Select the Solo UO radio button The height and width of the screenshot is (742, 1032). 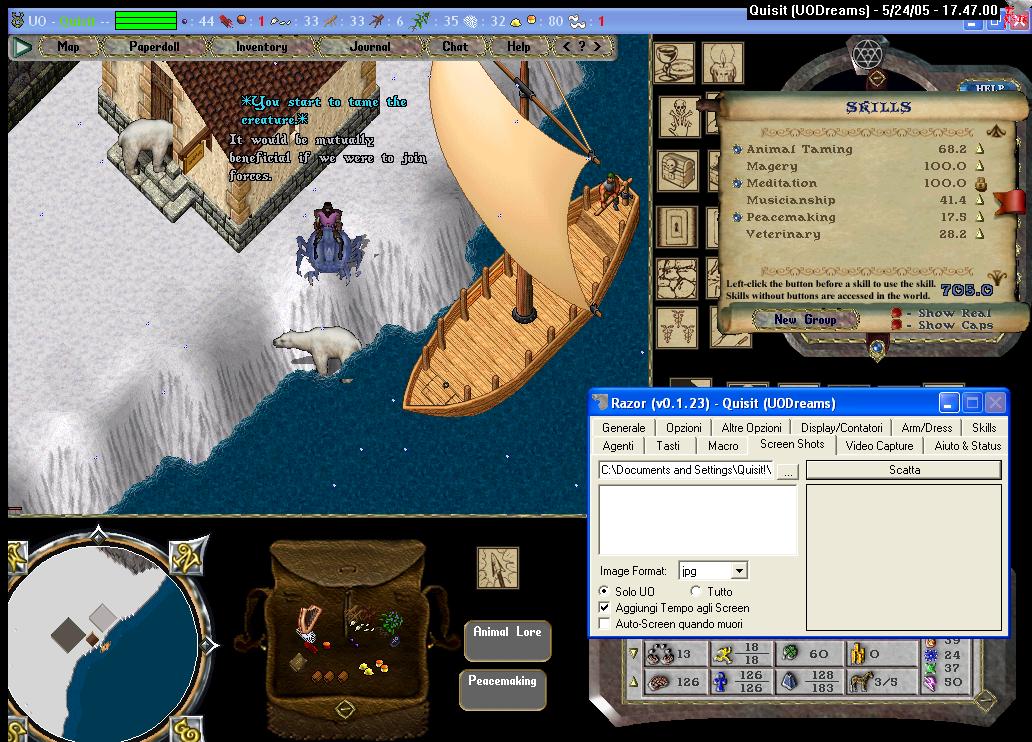click(x=604, y=591)
